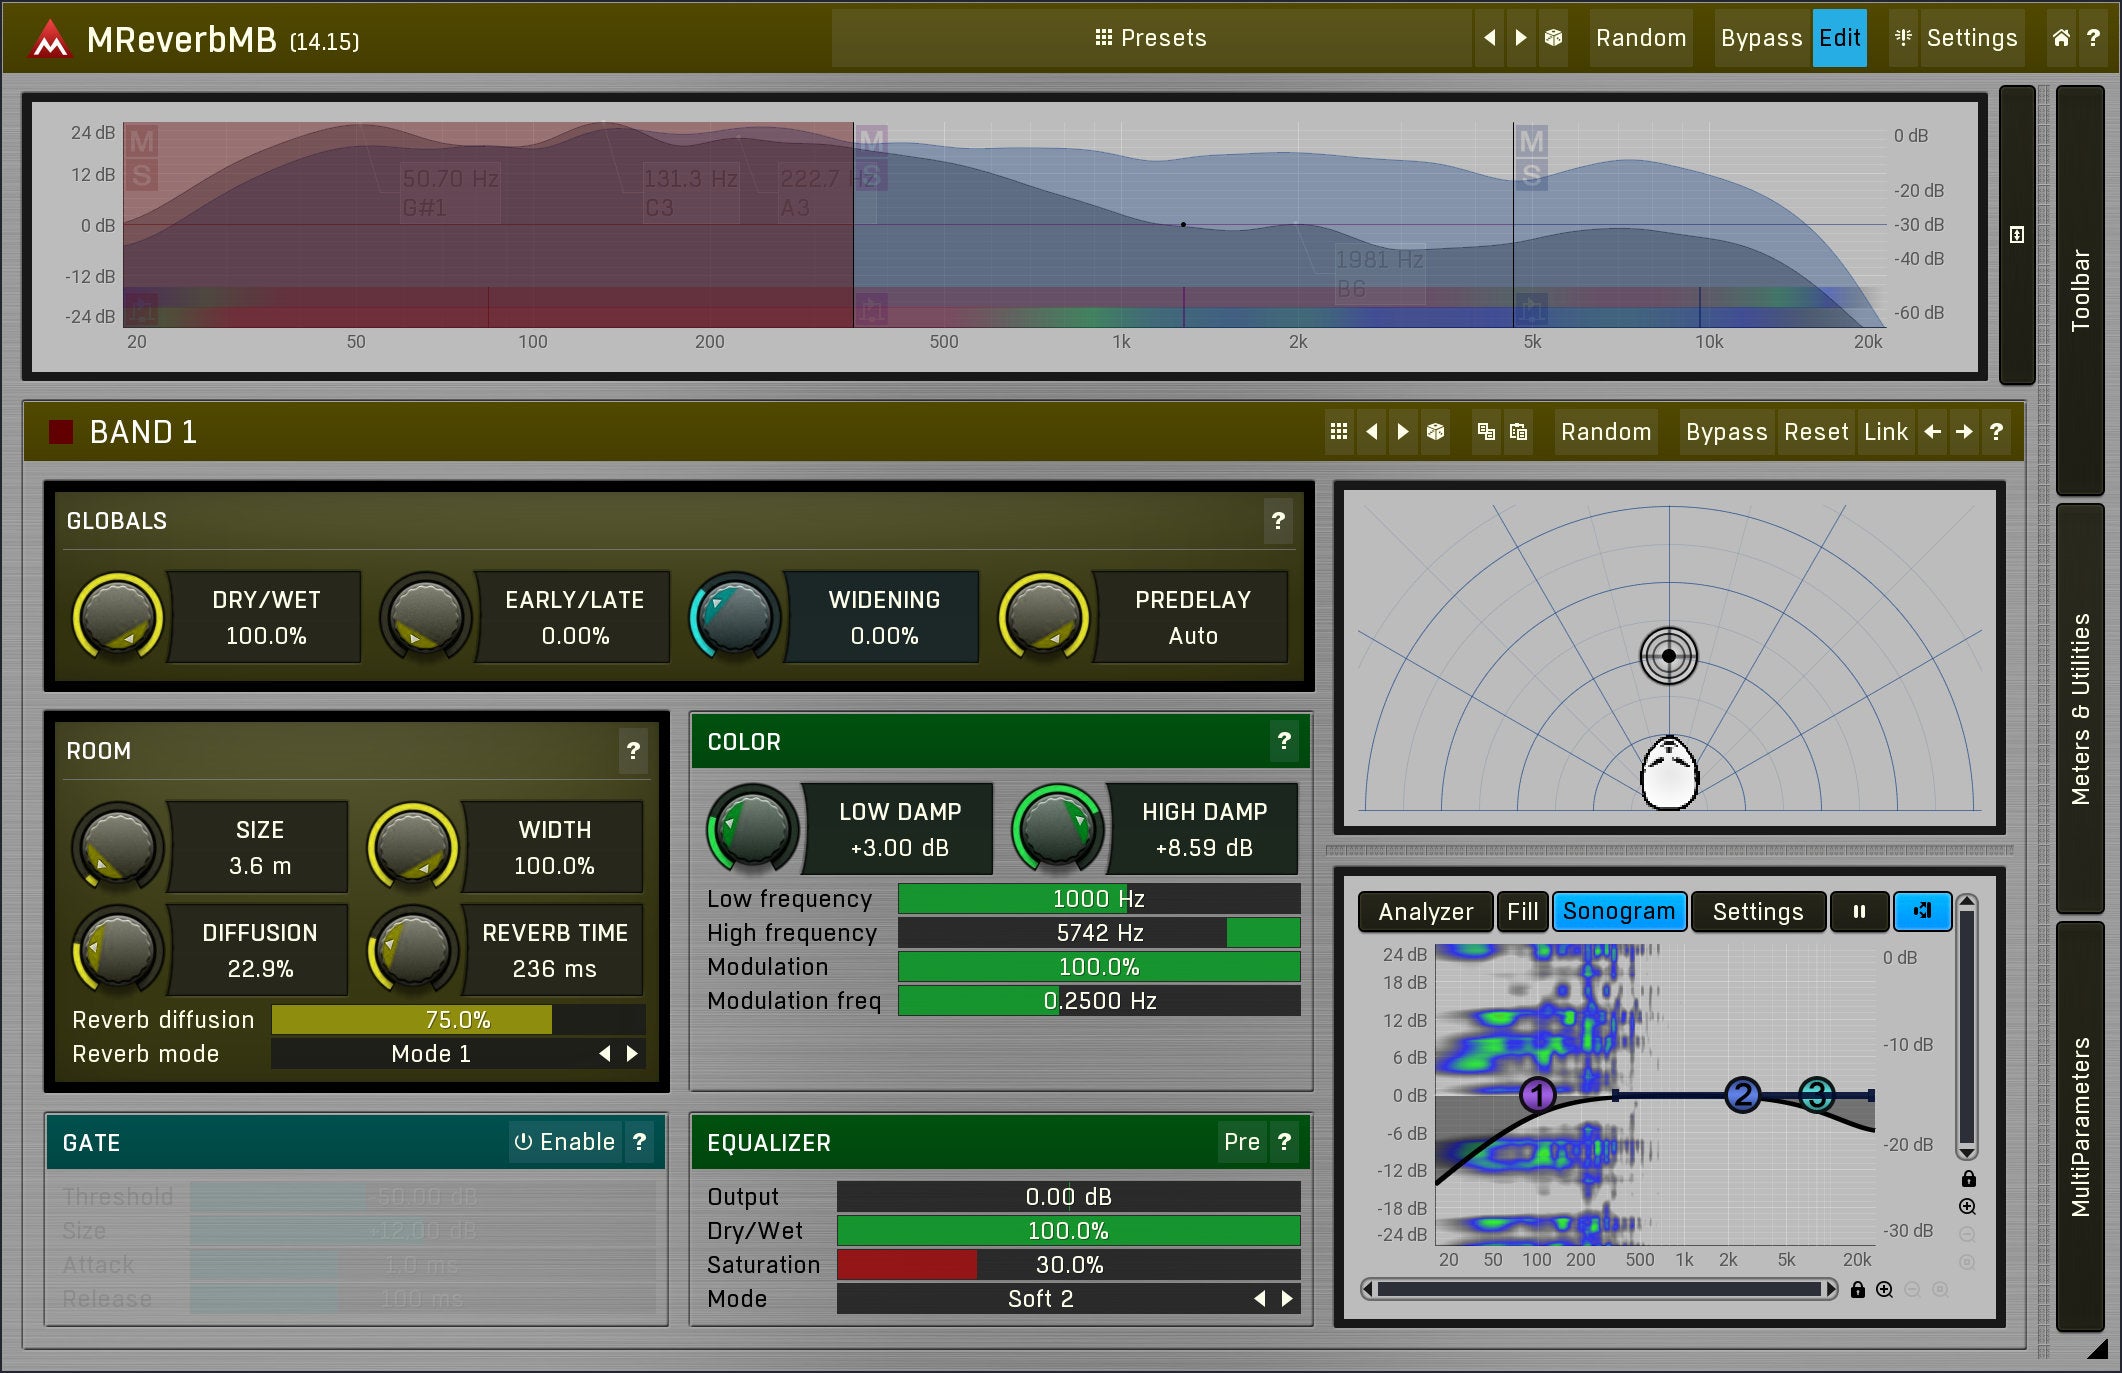This screenshot has height=1373, width=2122.
Task: Select previous saturation Mode with left arrow
Action: click(1259, 1299)
